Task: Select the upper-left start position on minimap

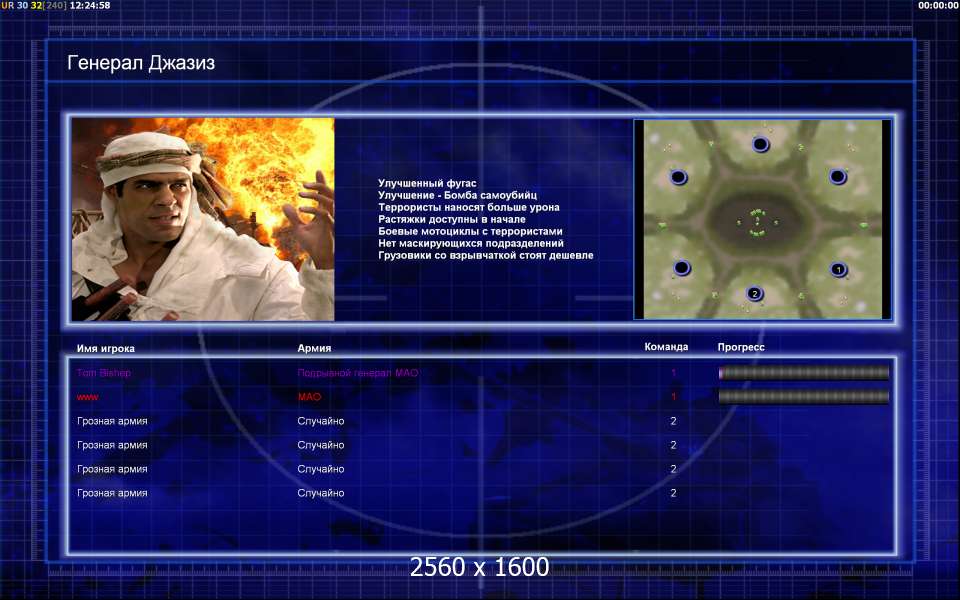Action: [678, 177]
